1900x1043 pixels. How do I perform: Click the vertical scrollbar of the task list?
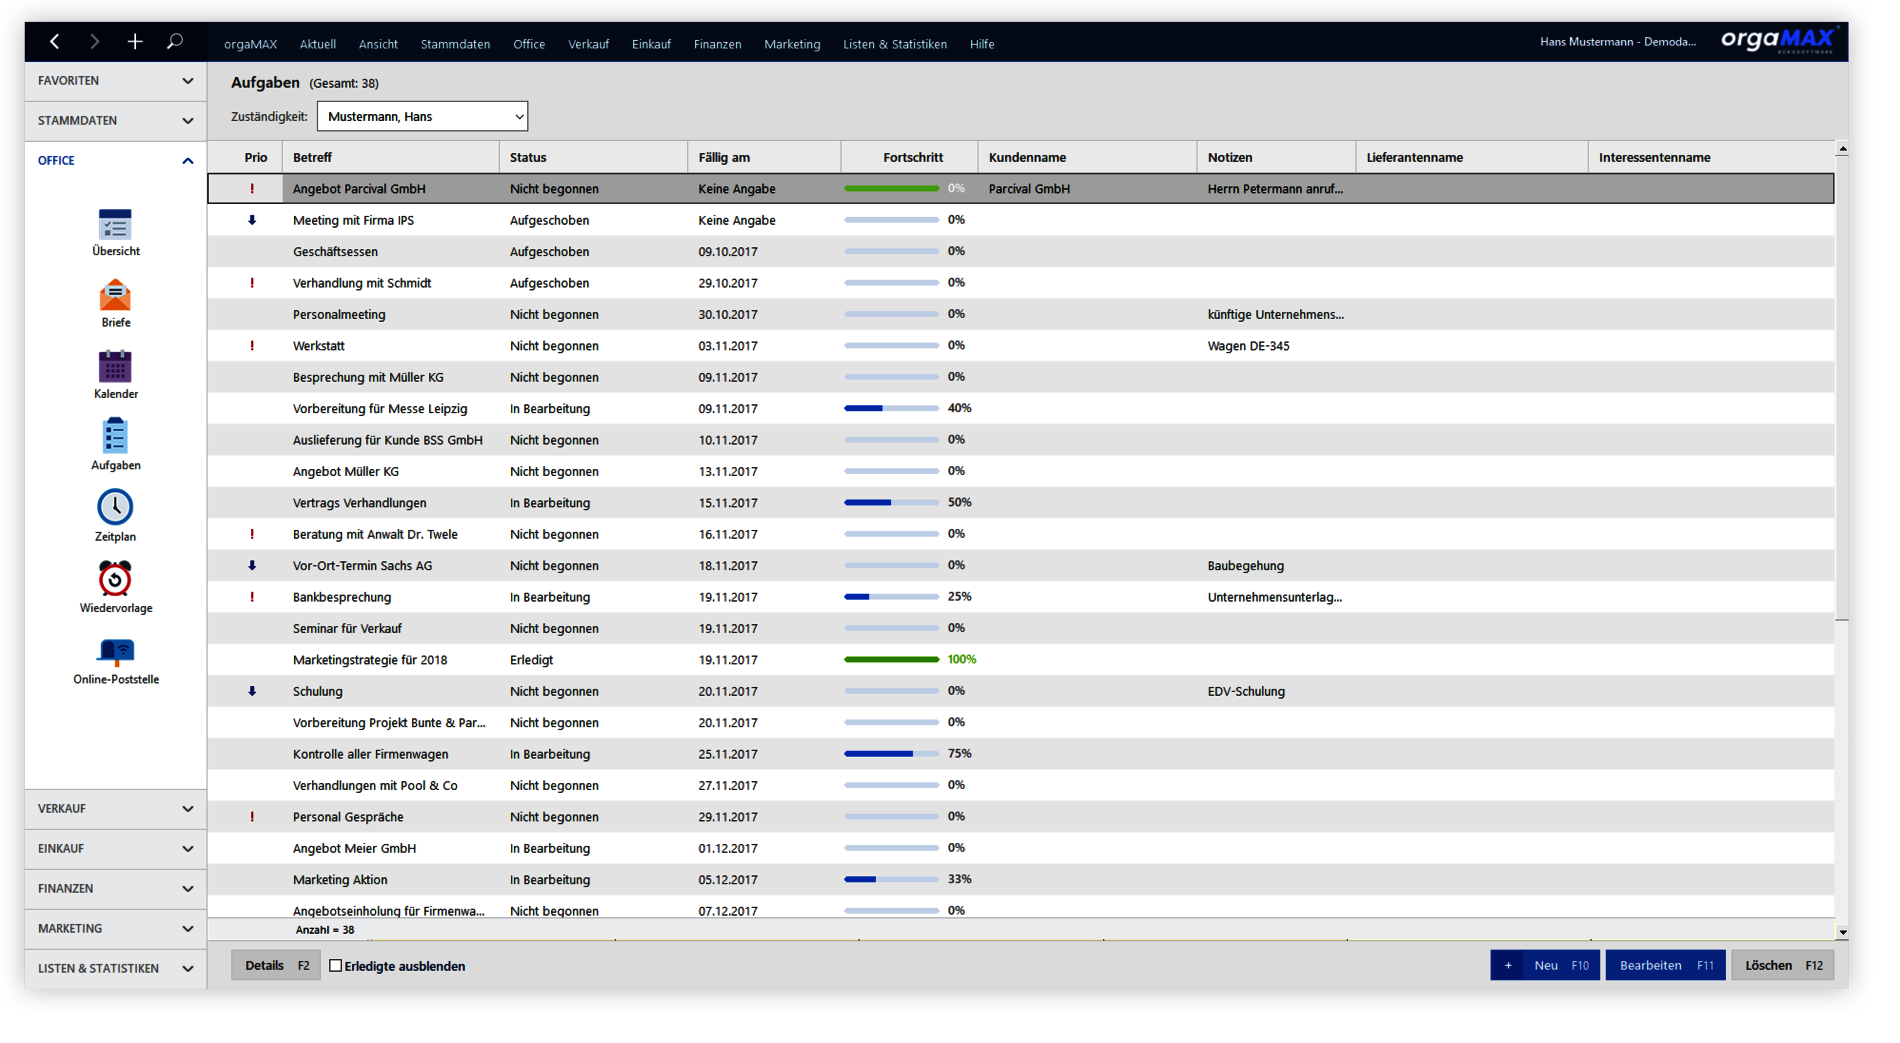tap(1842, 388)
